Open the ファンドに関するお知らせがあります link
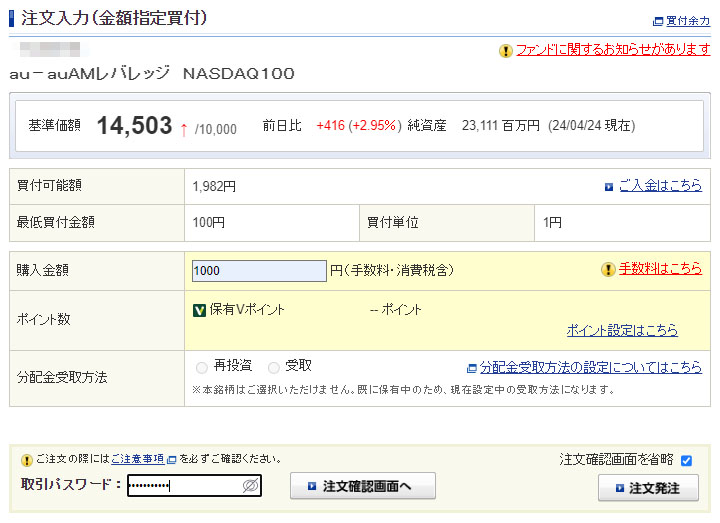This screenshot has width=720, height=523. point(612,50)
